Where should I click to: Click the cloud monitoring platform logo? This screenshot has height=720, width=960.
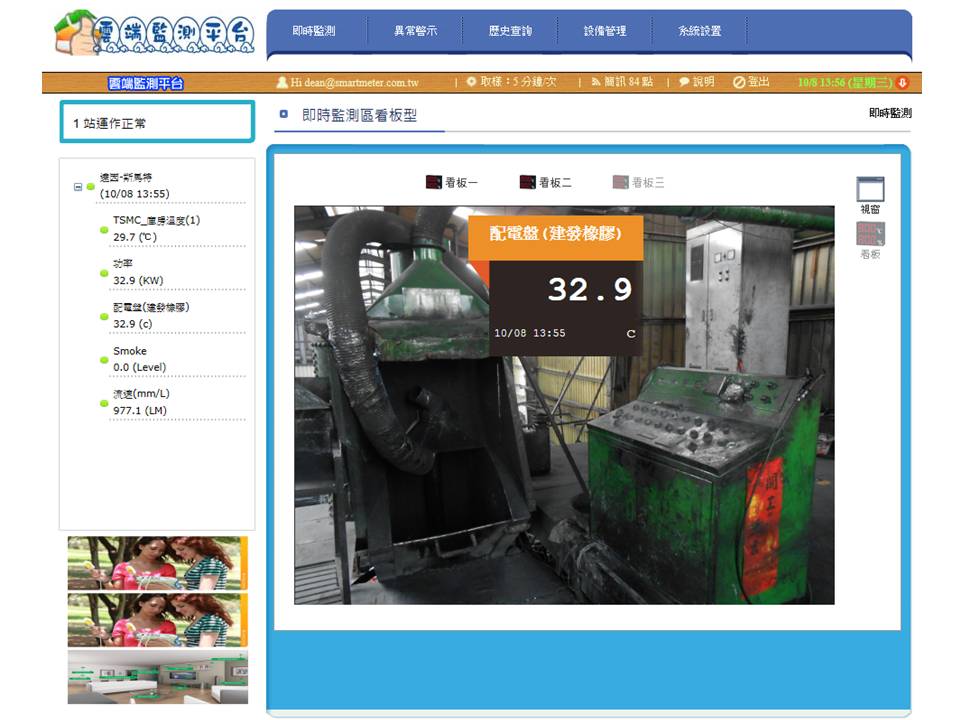(x=155, y=33)
